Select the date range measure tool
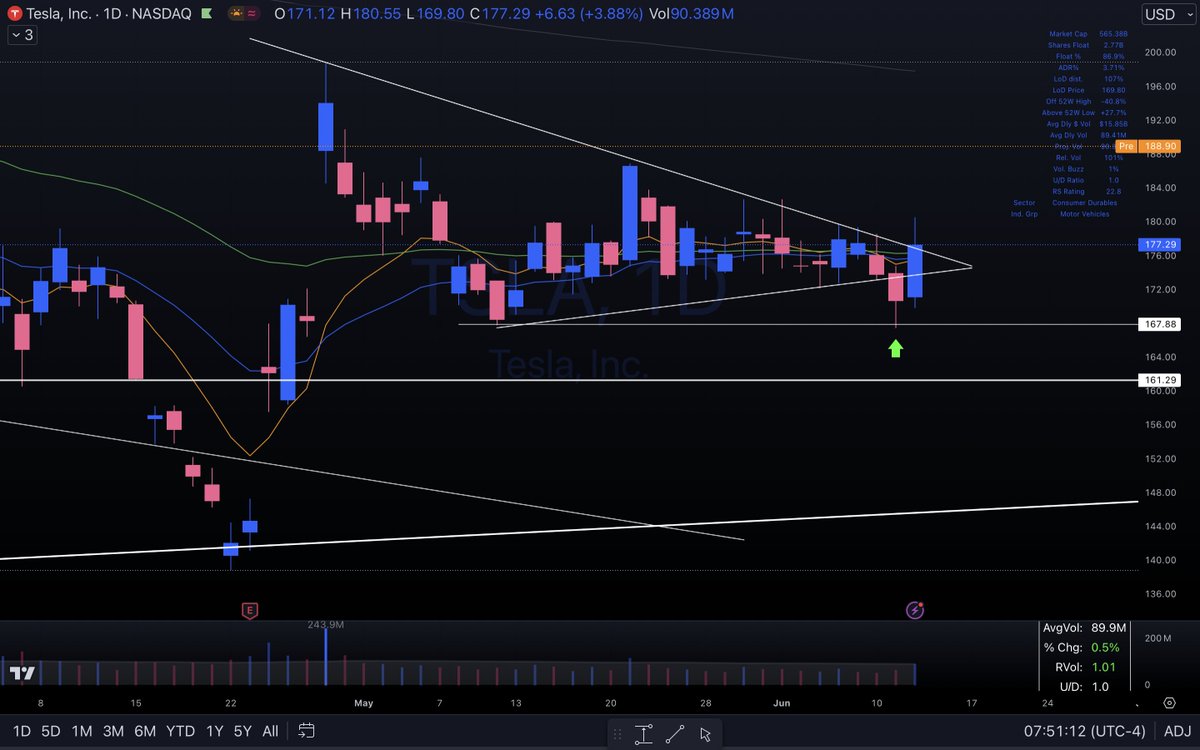 pos(643,734)
